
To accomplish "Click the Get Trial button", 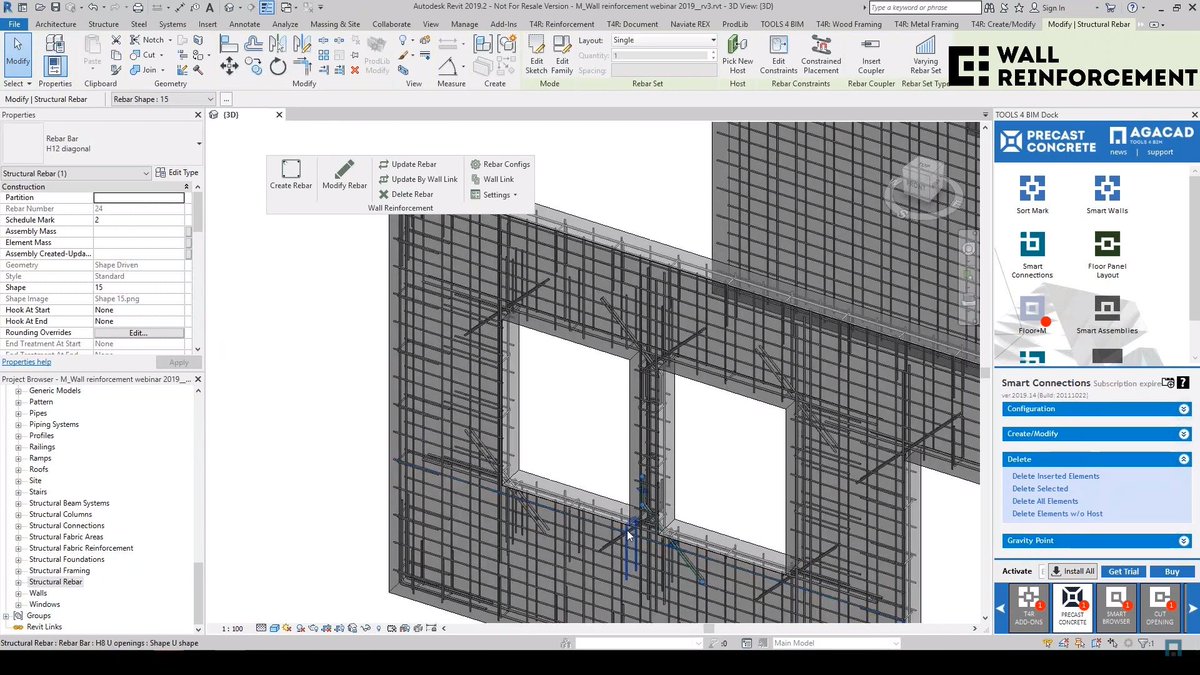I will click(x=1123, y=571).
